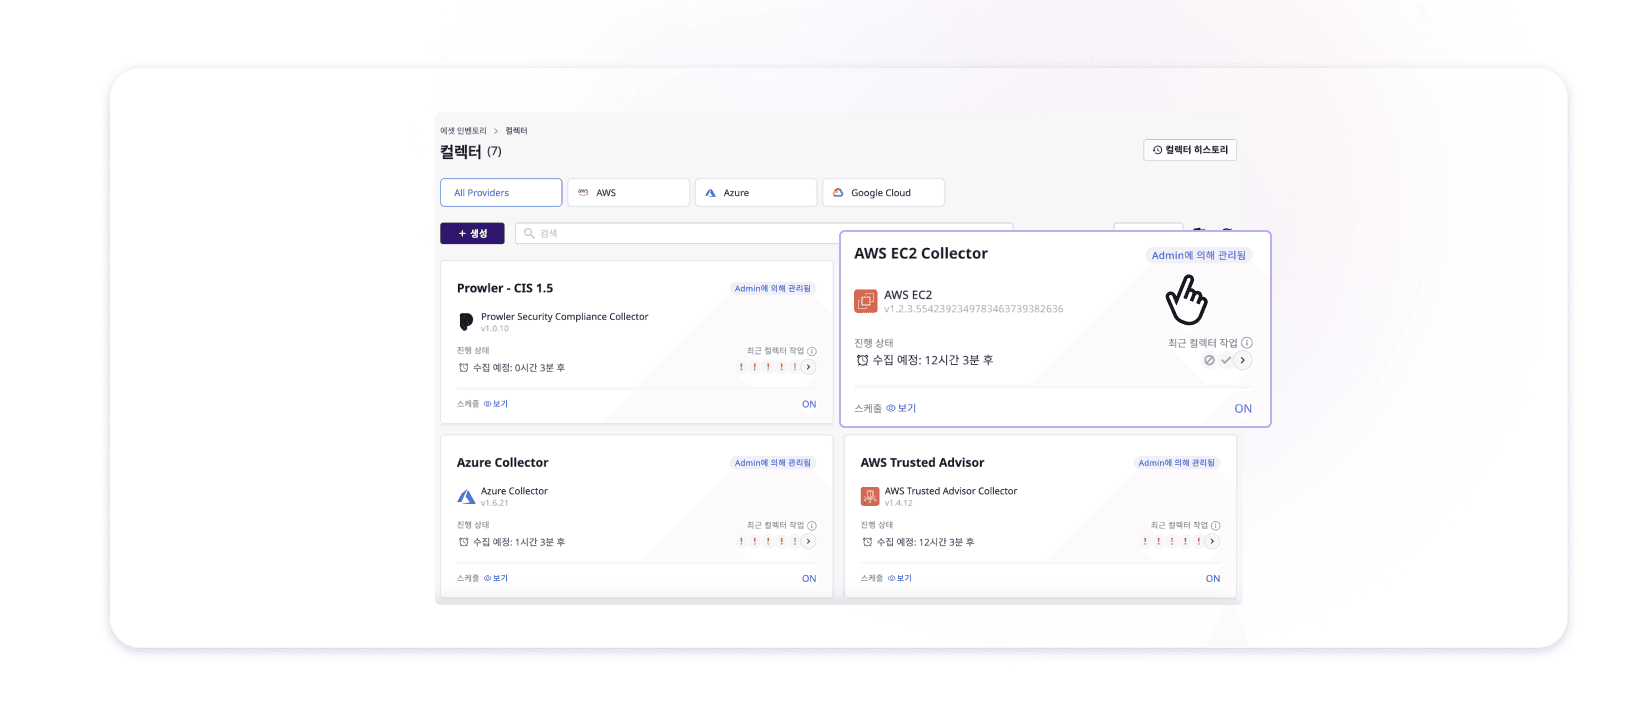The height and width of the screenshot is (707, 1643).
Task: Click Admin-managed badge on Prowler card
Action: coord(773,288)
